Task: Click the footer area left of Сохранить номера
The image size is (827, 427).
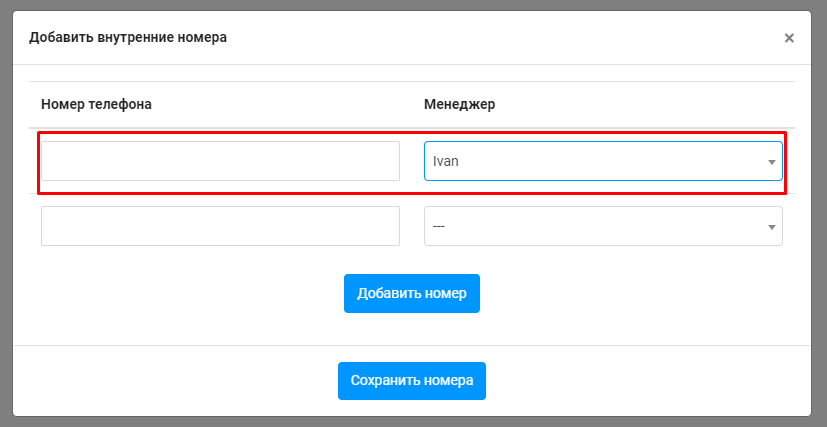Action: (x=170, y=381)
